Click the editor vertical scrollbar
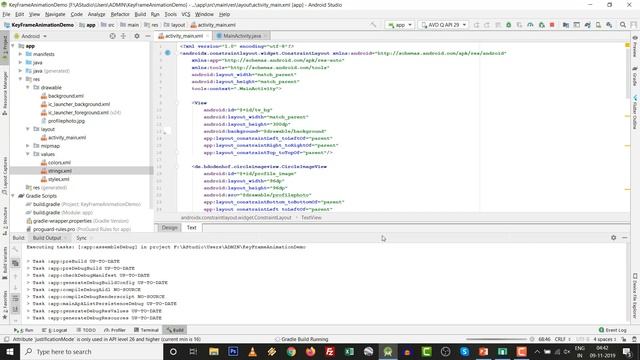This screenshot has height=360, width=640. 627,73
